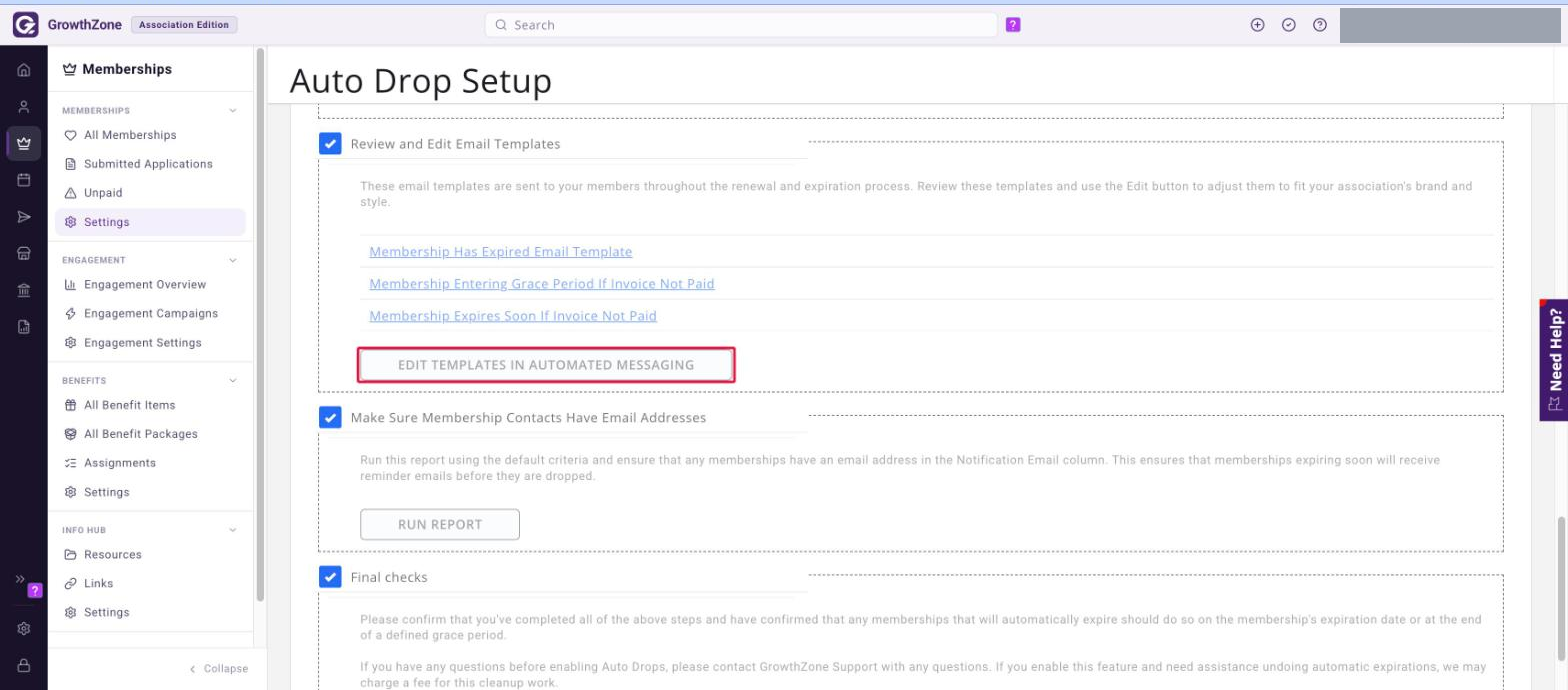Viewport: 1568px width, 690px height.
Task: Click the chain icon beside Links
Action: [x=70, y=584]
